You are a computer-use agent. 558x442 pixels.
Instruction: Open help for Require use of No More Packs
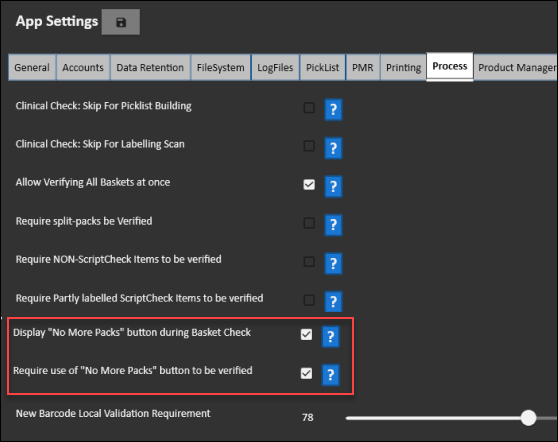pos(331,375)
